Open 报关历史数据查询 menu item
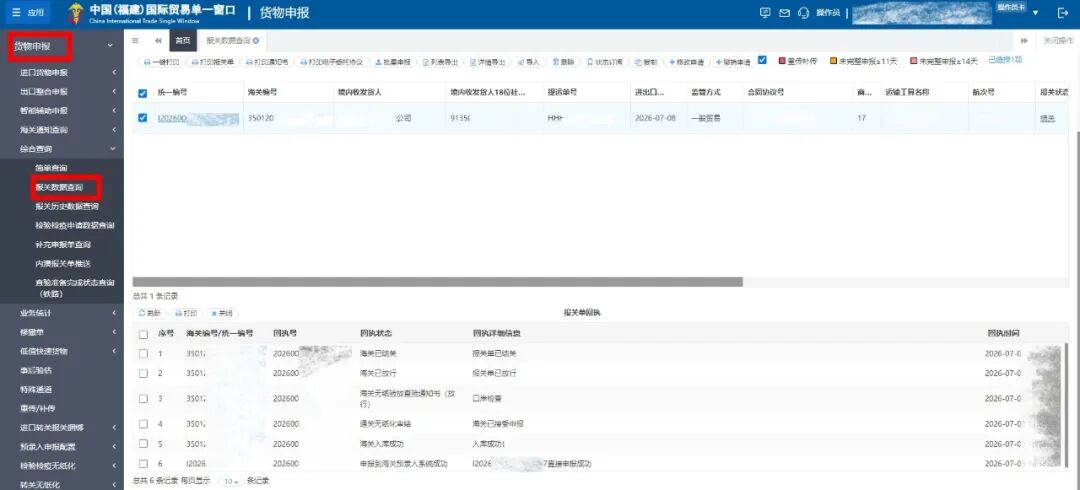1080x490 pixels. click(67, 206)
